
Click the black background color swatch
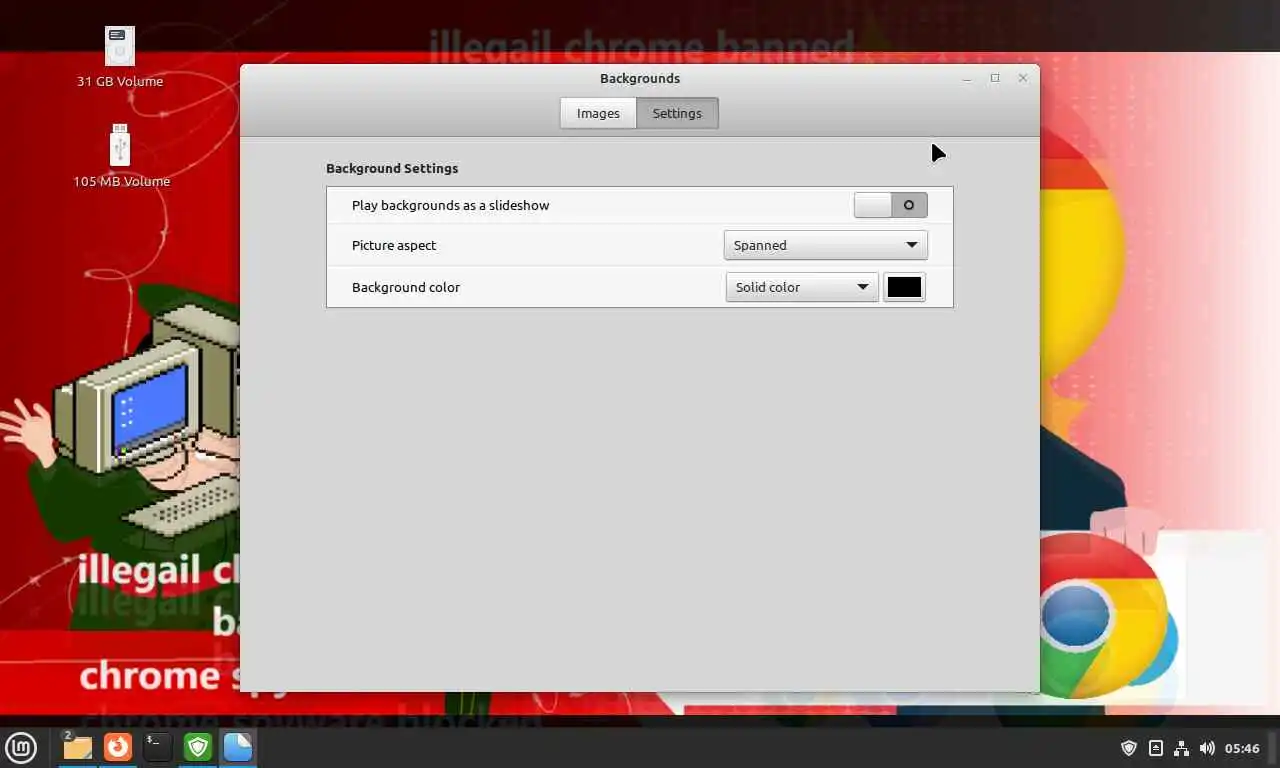(904, 287)
